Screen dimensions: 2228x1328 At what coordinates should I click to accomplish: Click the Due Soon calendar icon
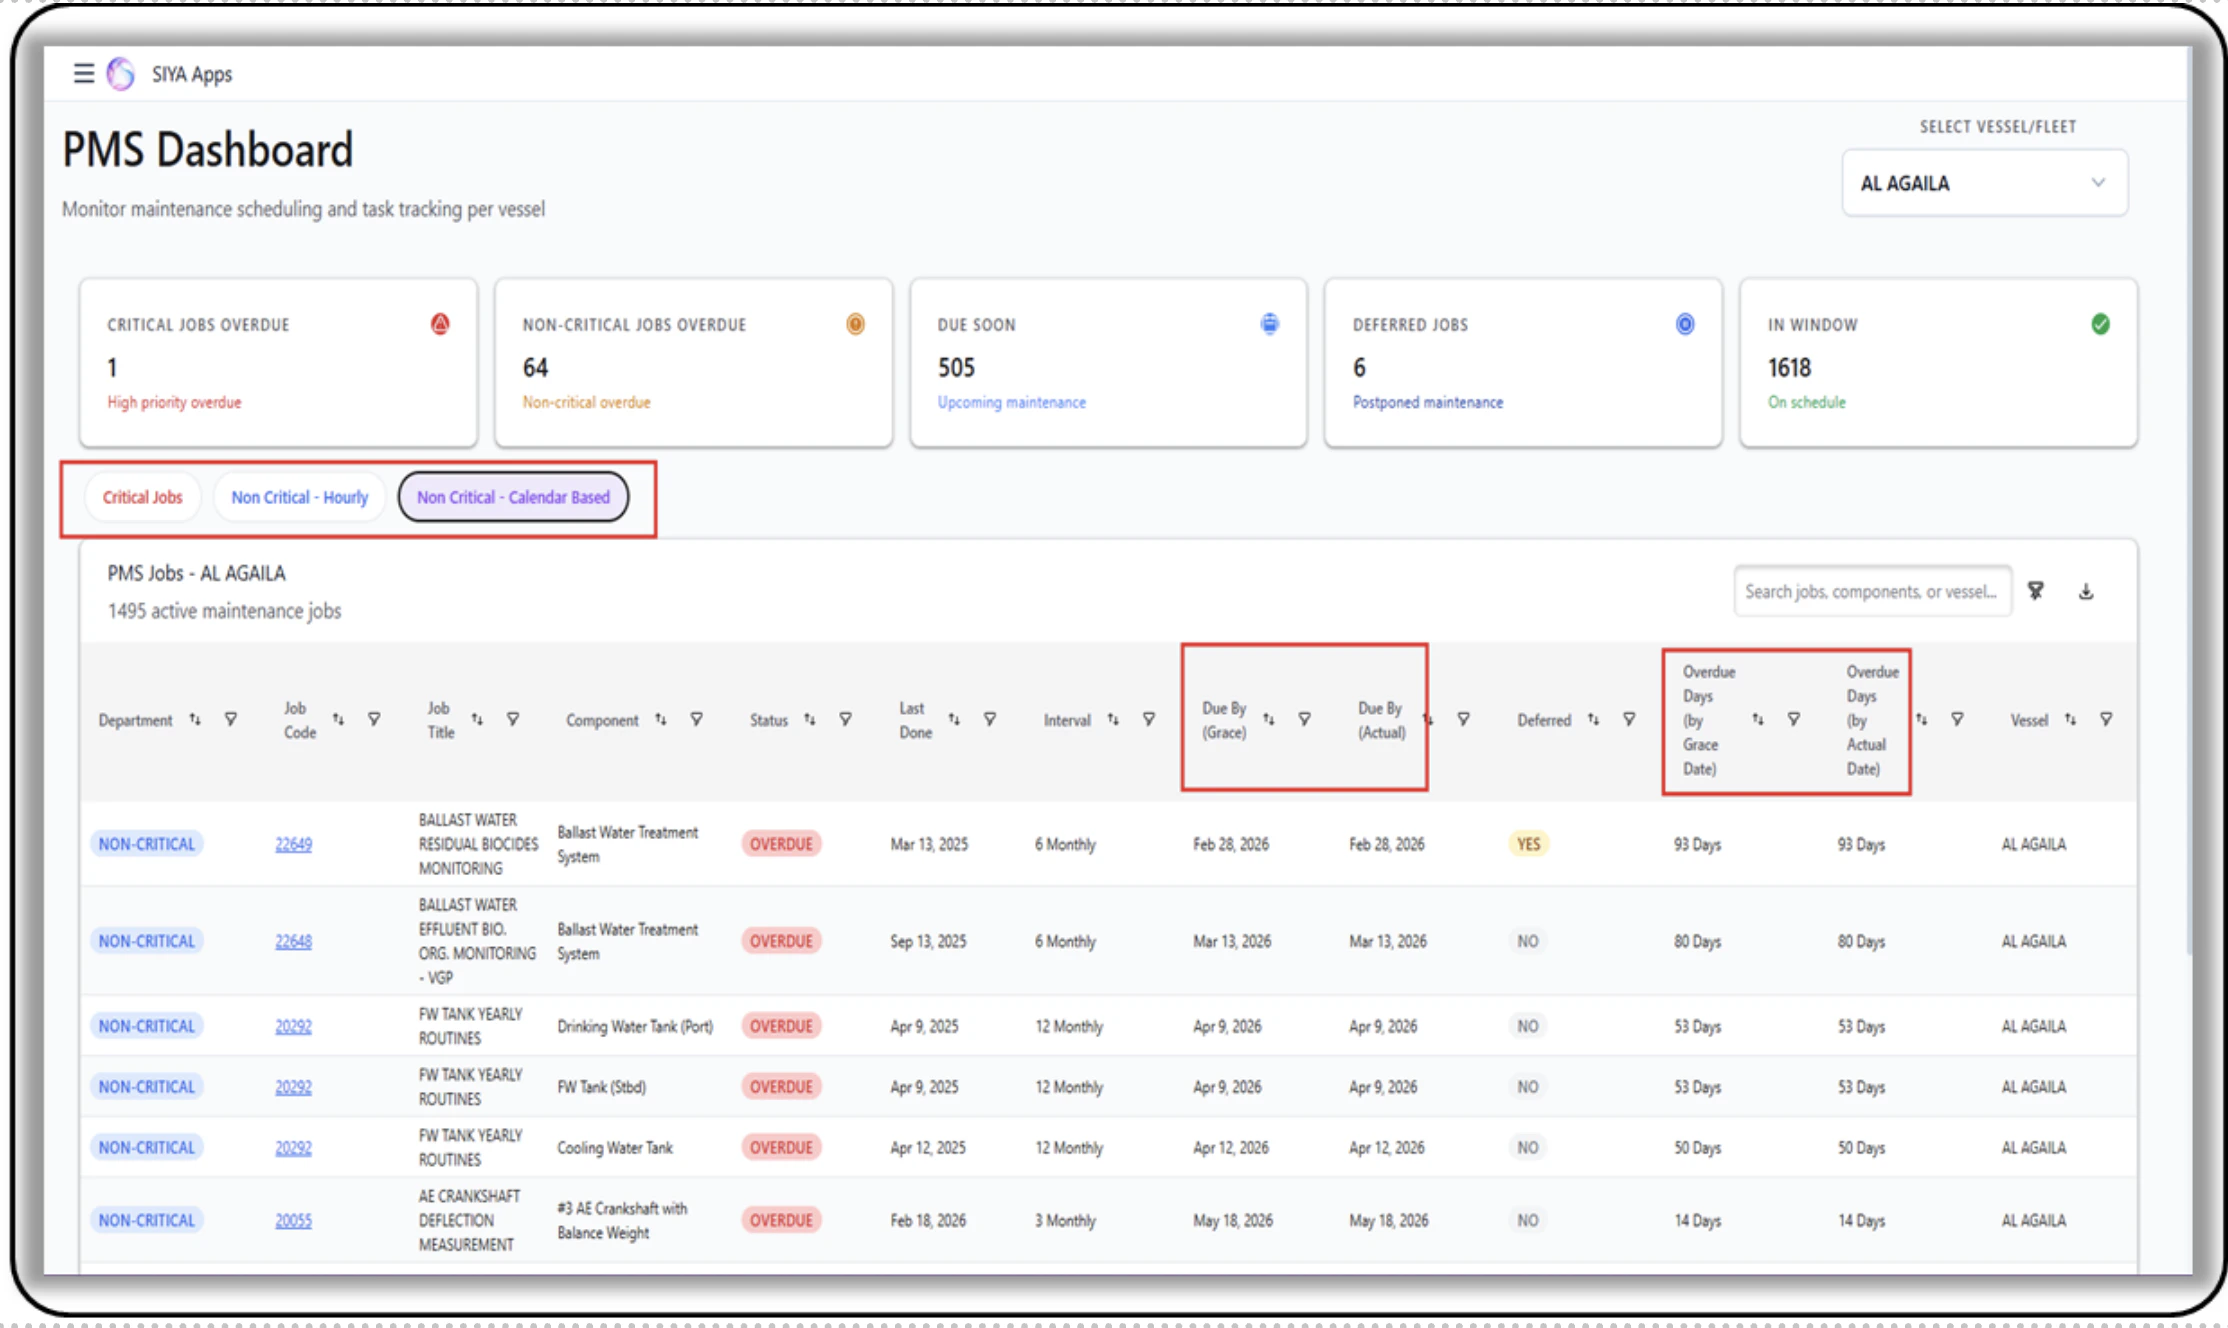(1269, 323)
